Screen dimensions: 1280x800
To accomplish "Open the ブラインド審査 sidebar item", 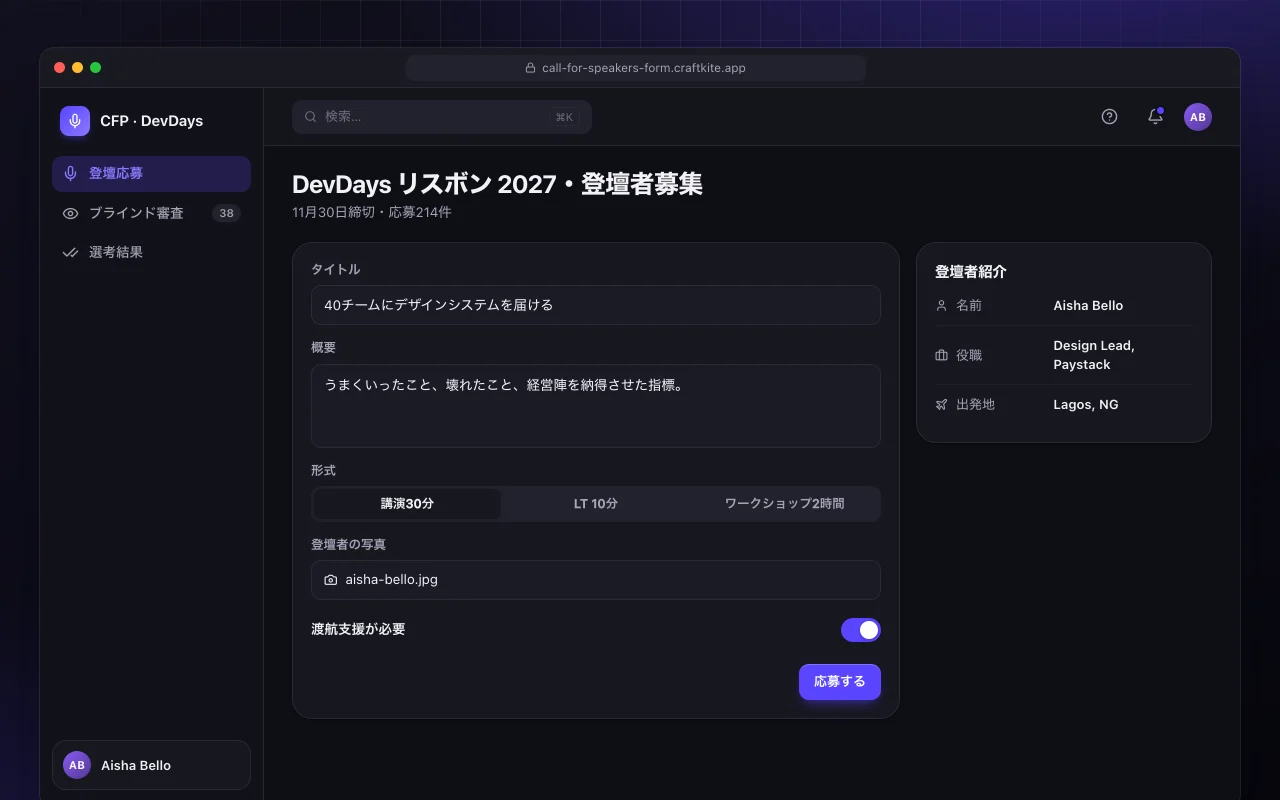I will point(151,213).
